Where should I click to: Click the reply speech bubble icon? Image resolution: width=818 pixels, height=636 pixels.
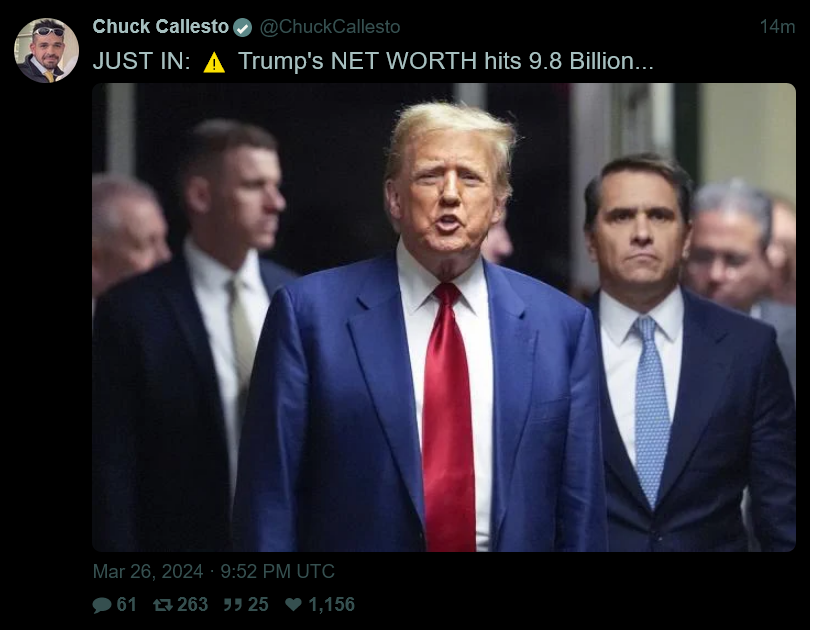102,605
